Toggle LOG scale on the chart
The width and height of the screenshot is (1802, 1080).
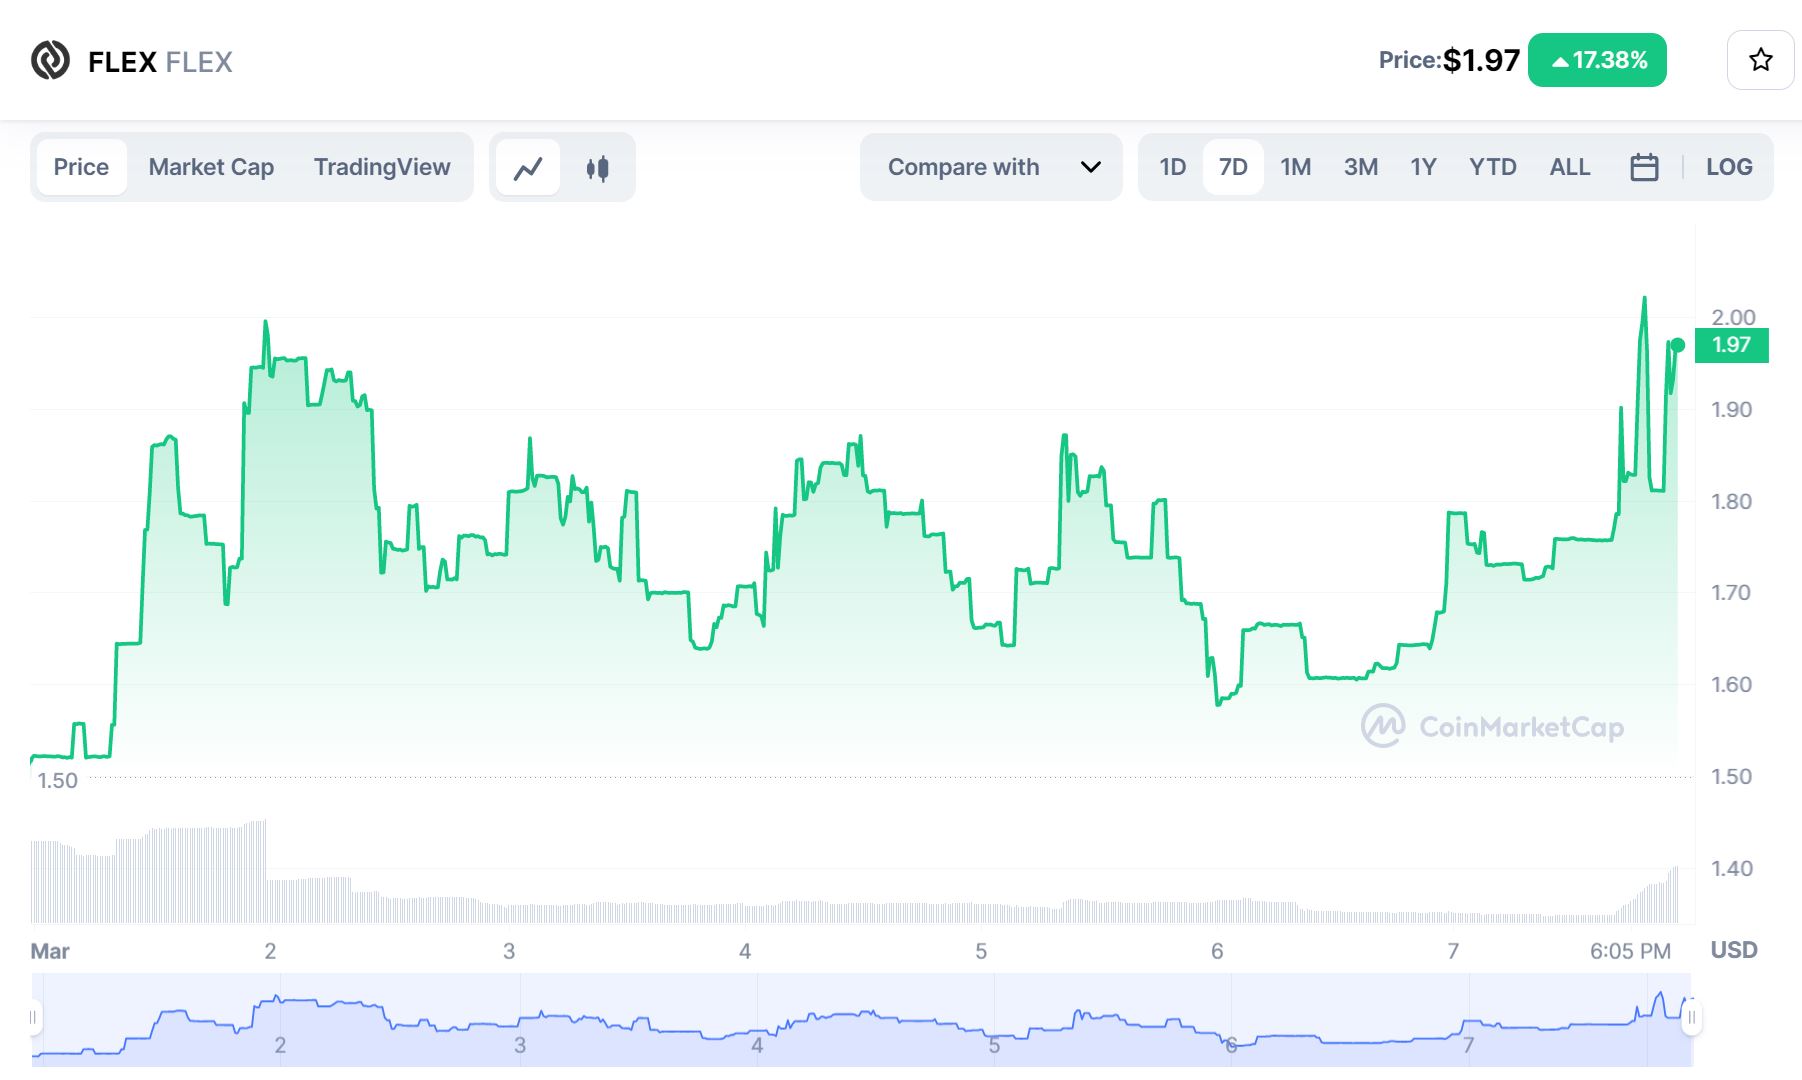click(x=1729, y=167)
